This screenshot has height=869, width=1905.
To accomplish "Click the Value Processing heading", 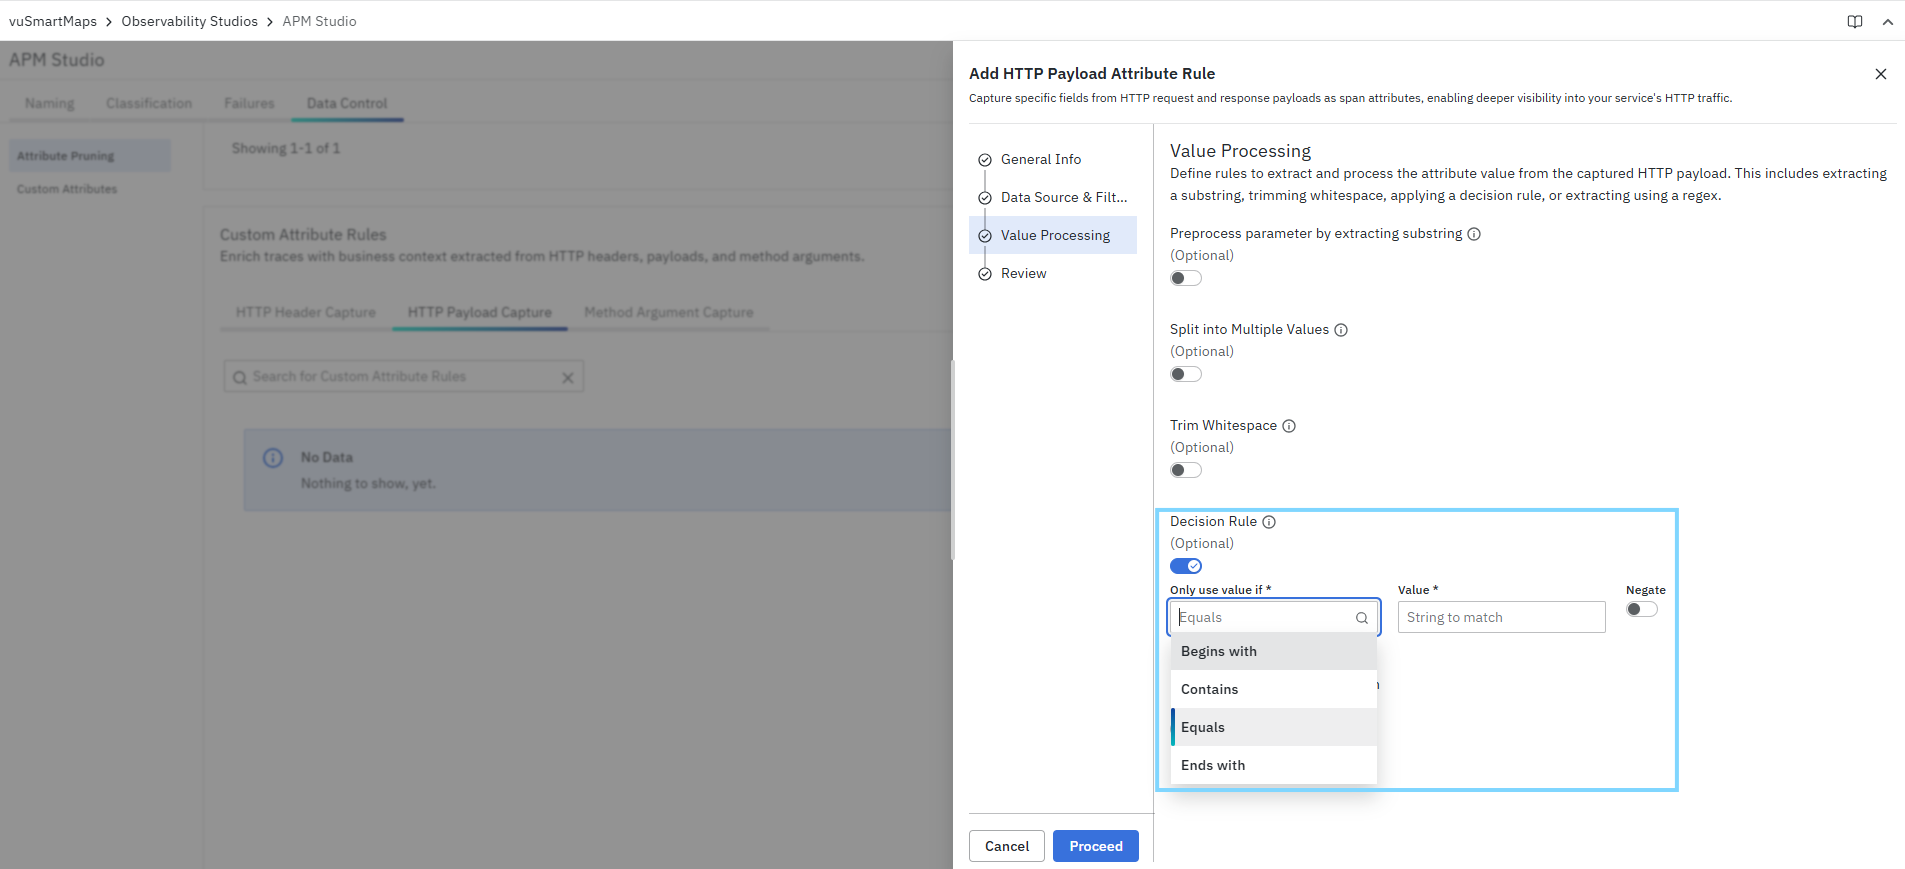I will click(1240, 151).
